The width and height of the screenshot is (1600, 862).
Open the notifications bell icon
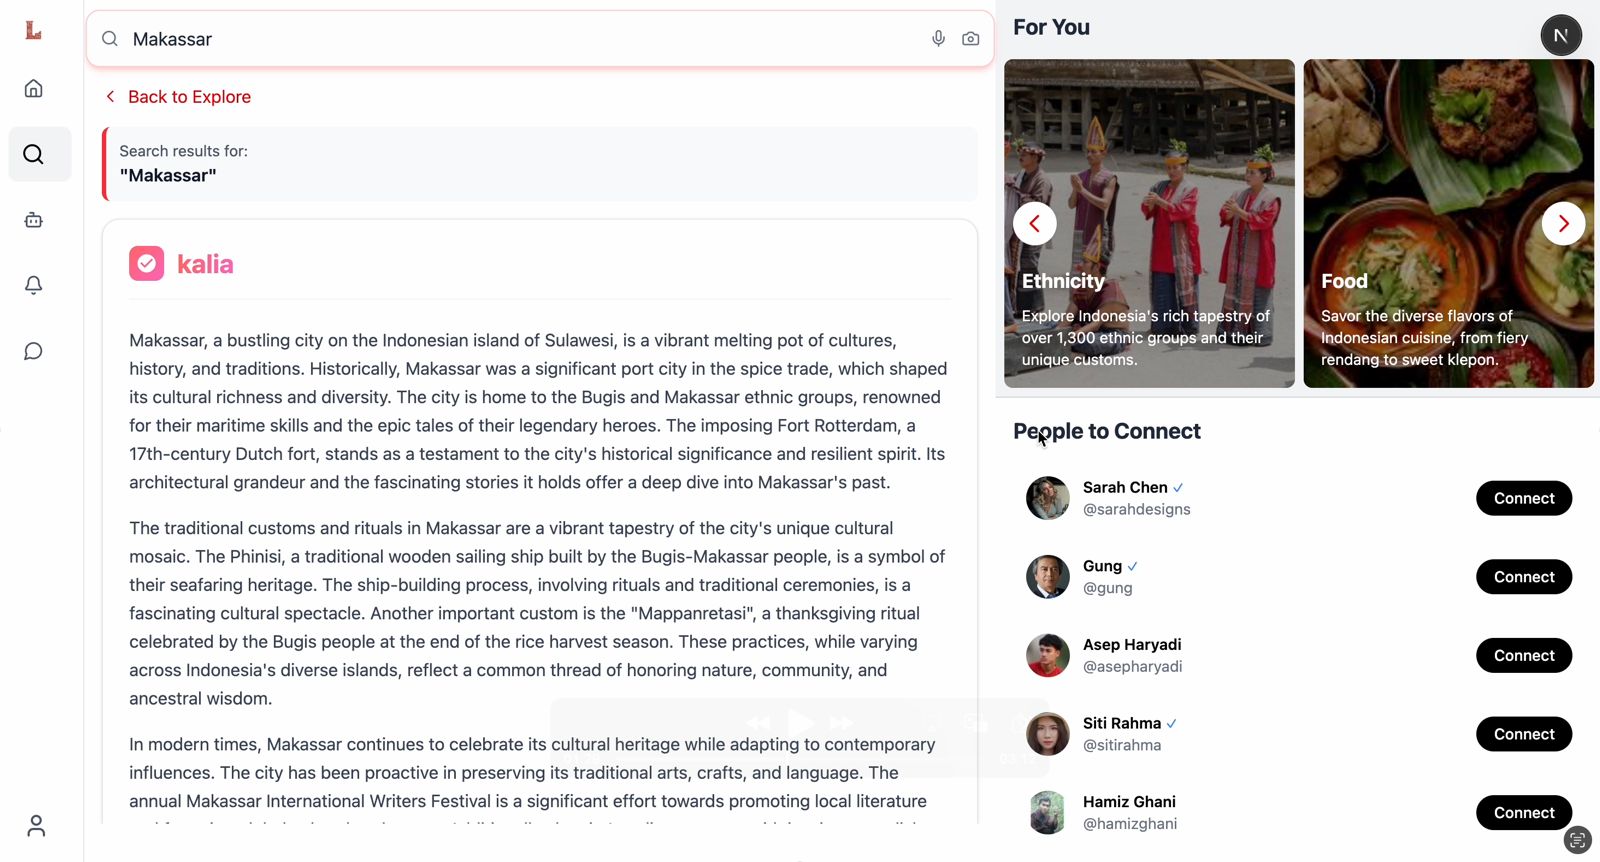[34, 285]
